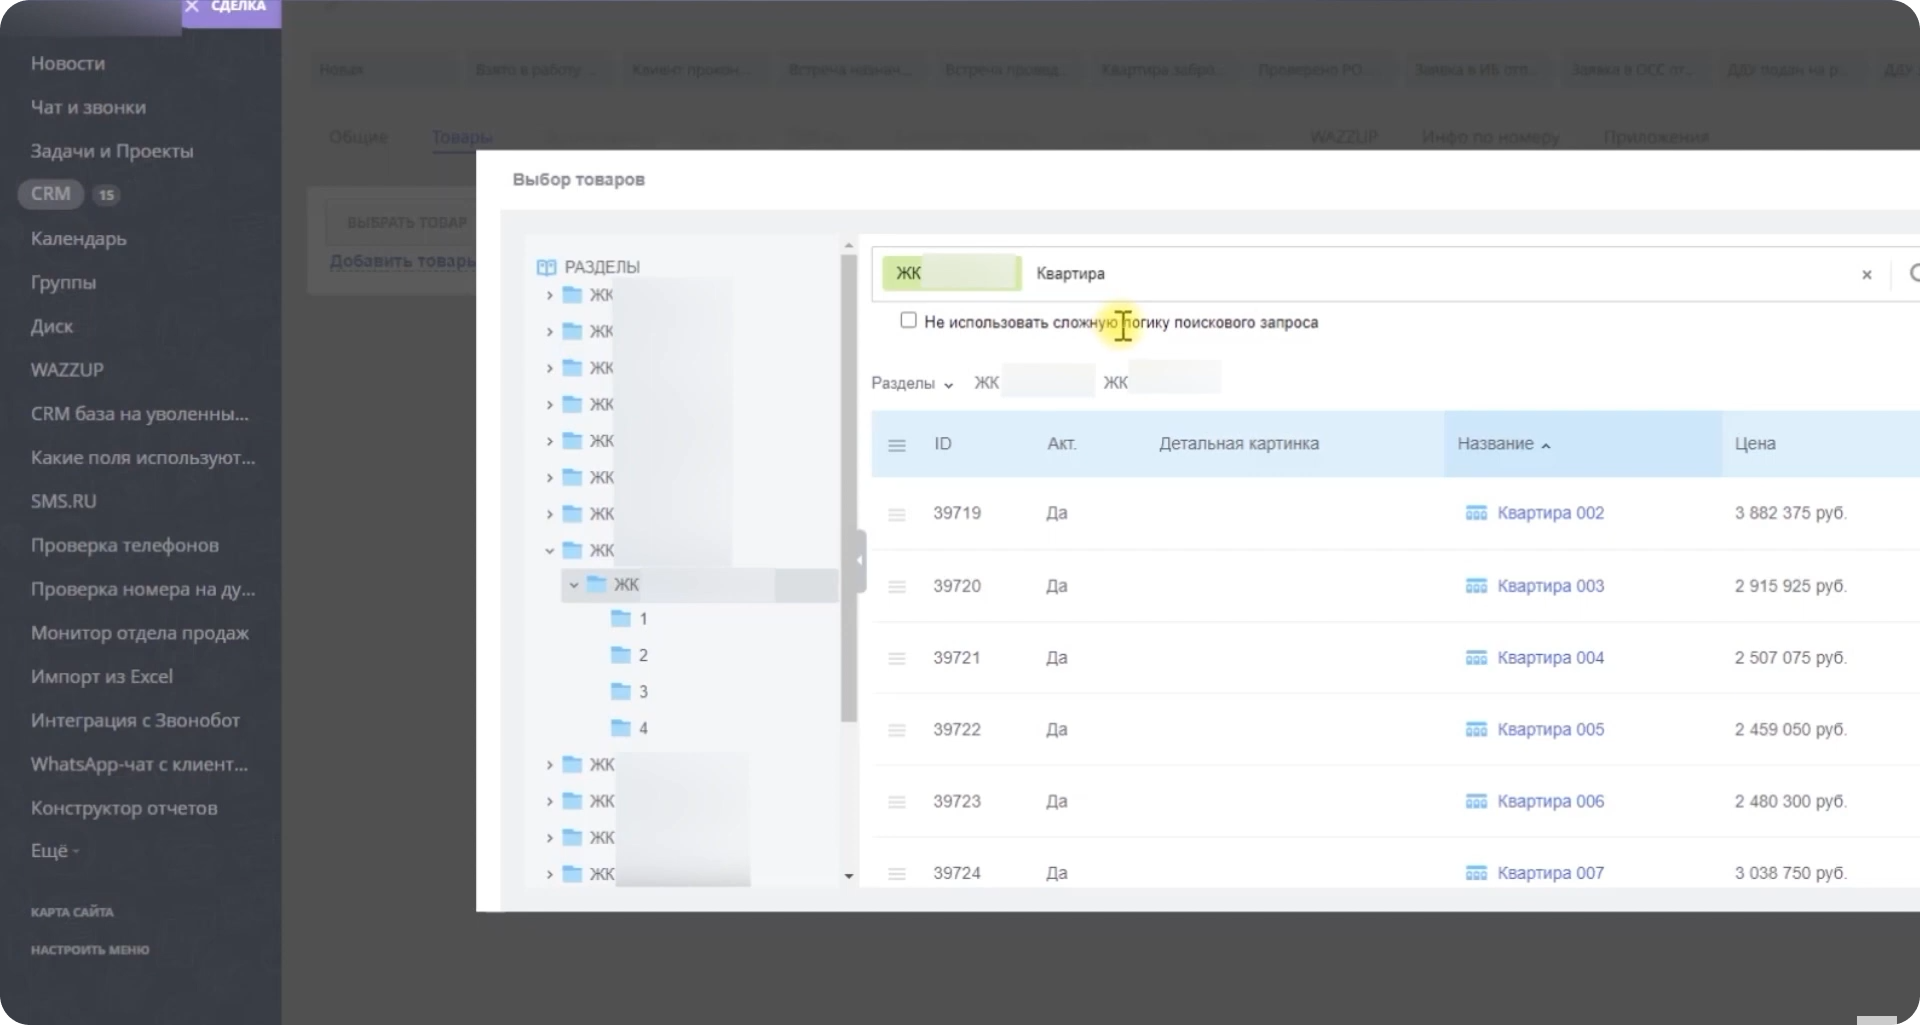This screenshot has width=1920, height=1025.
Task: Open Календарь in the left sidebar
Action: pyautogui.click(x=79, y=239)
